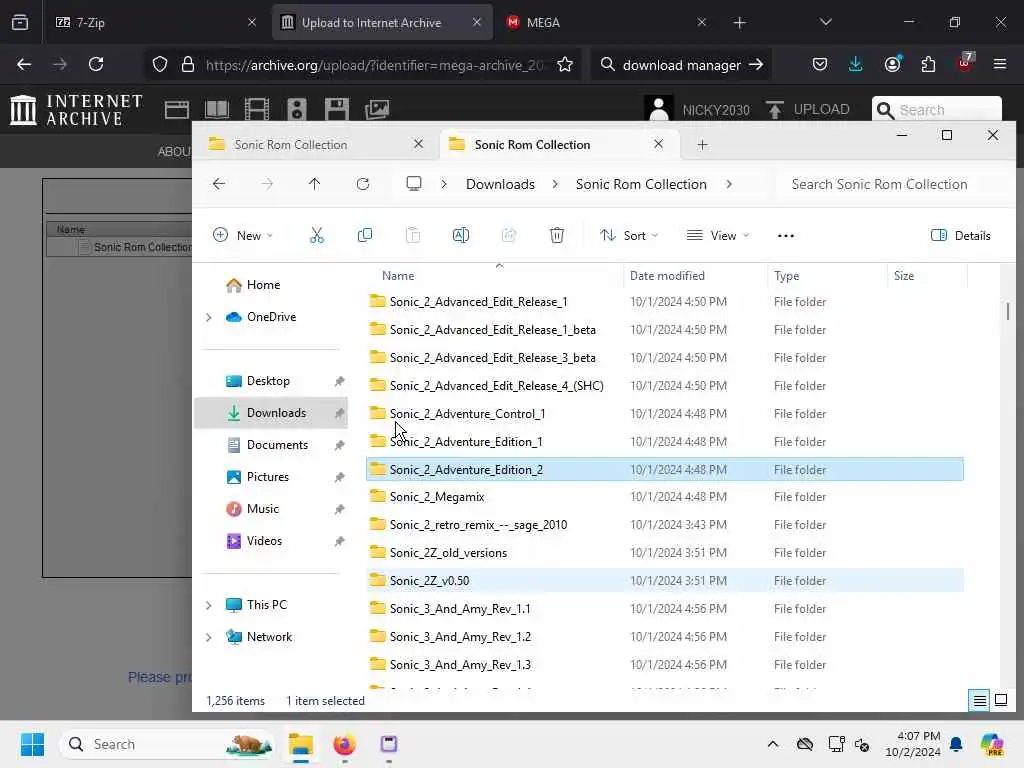
Task: Bookmark this page with the star icon
Action: click(565, 64)
